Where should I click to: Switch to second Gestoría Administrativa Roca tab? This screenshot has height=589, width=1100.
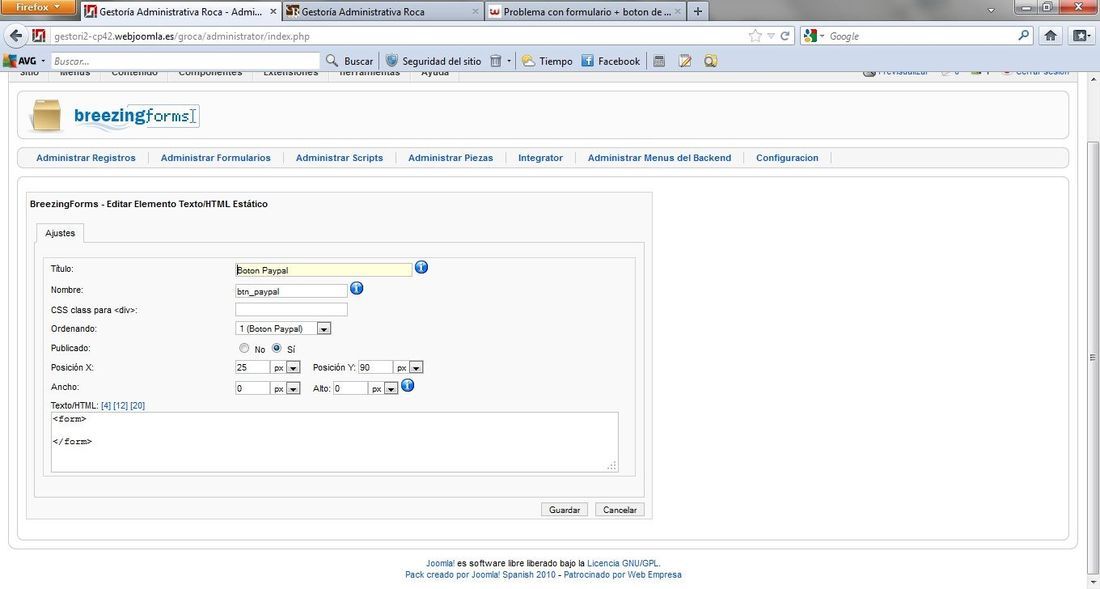(382, 12)
